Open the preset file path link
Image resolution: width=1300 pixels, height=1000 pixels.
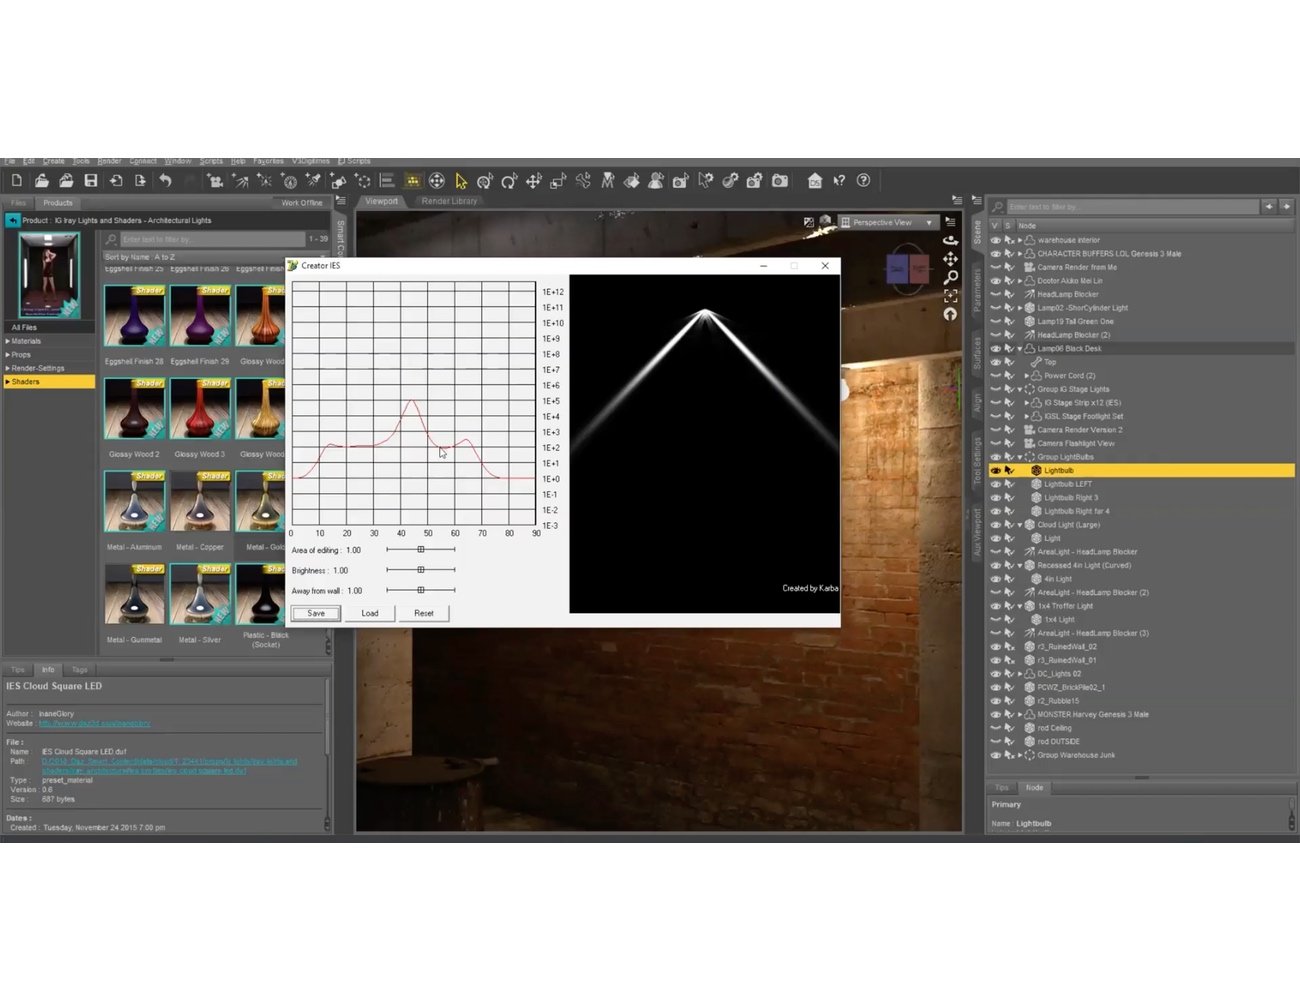169,766
